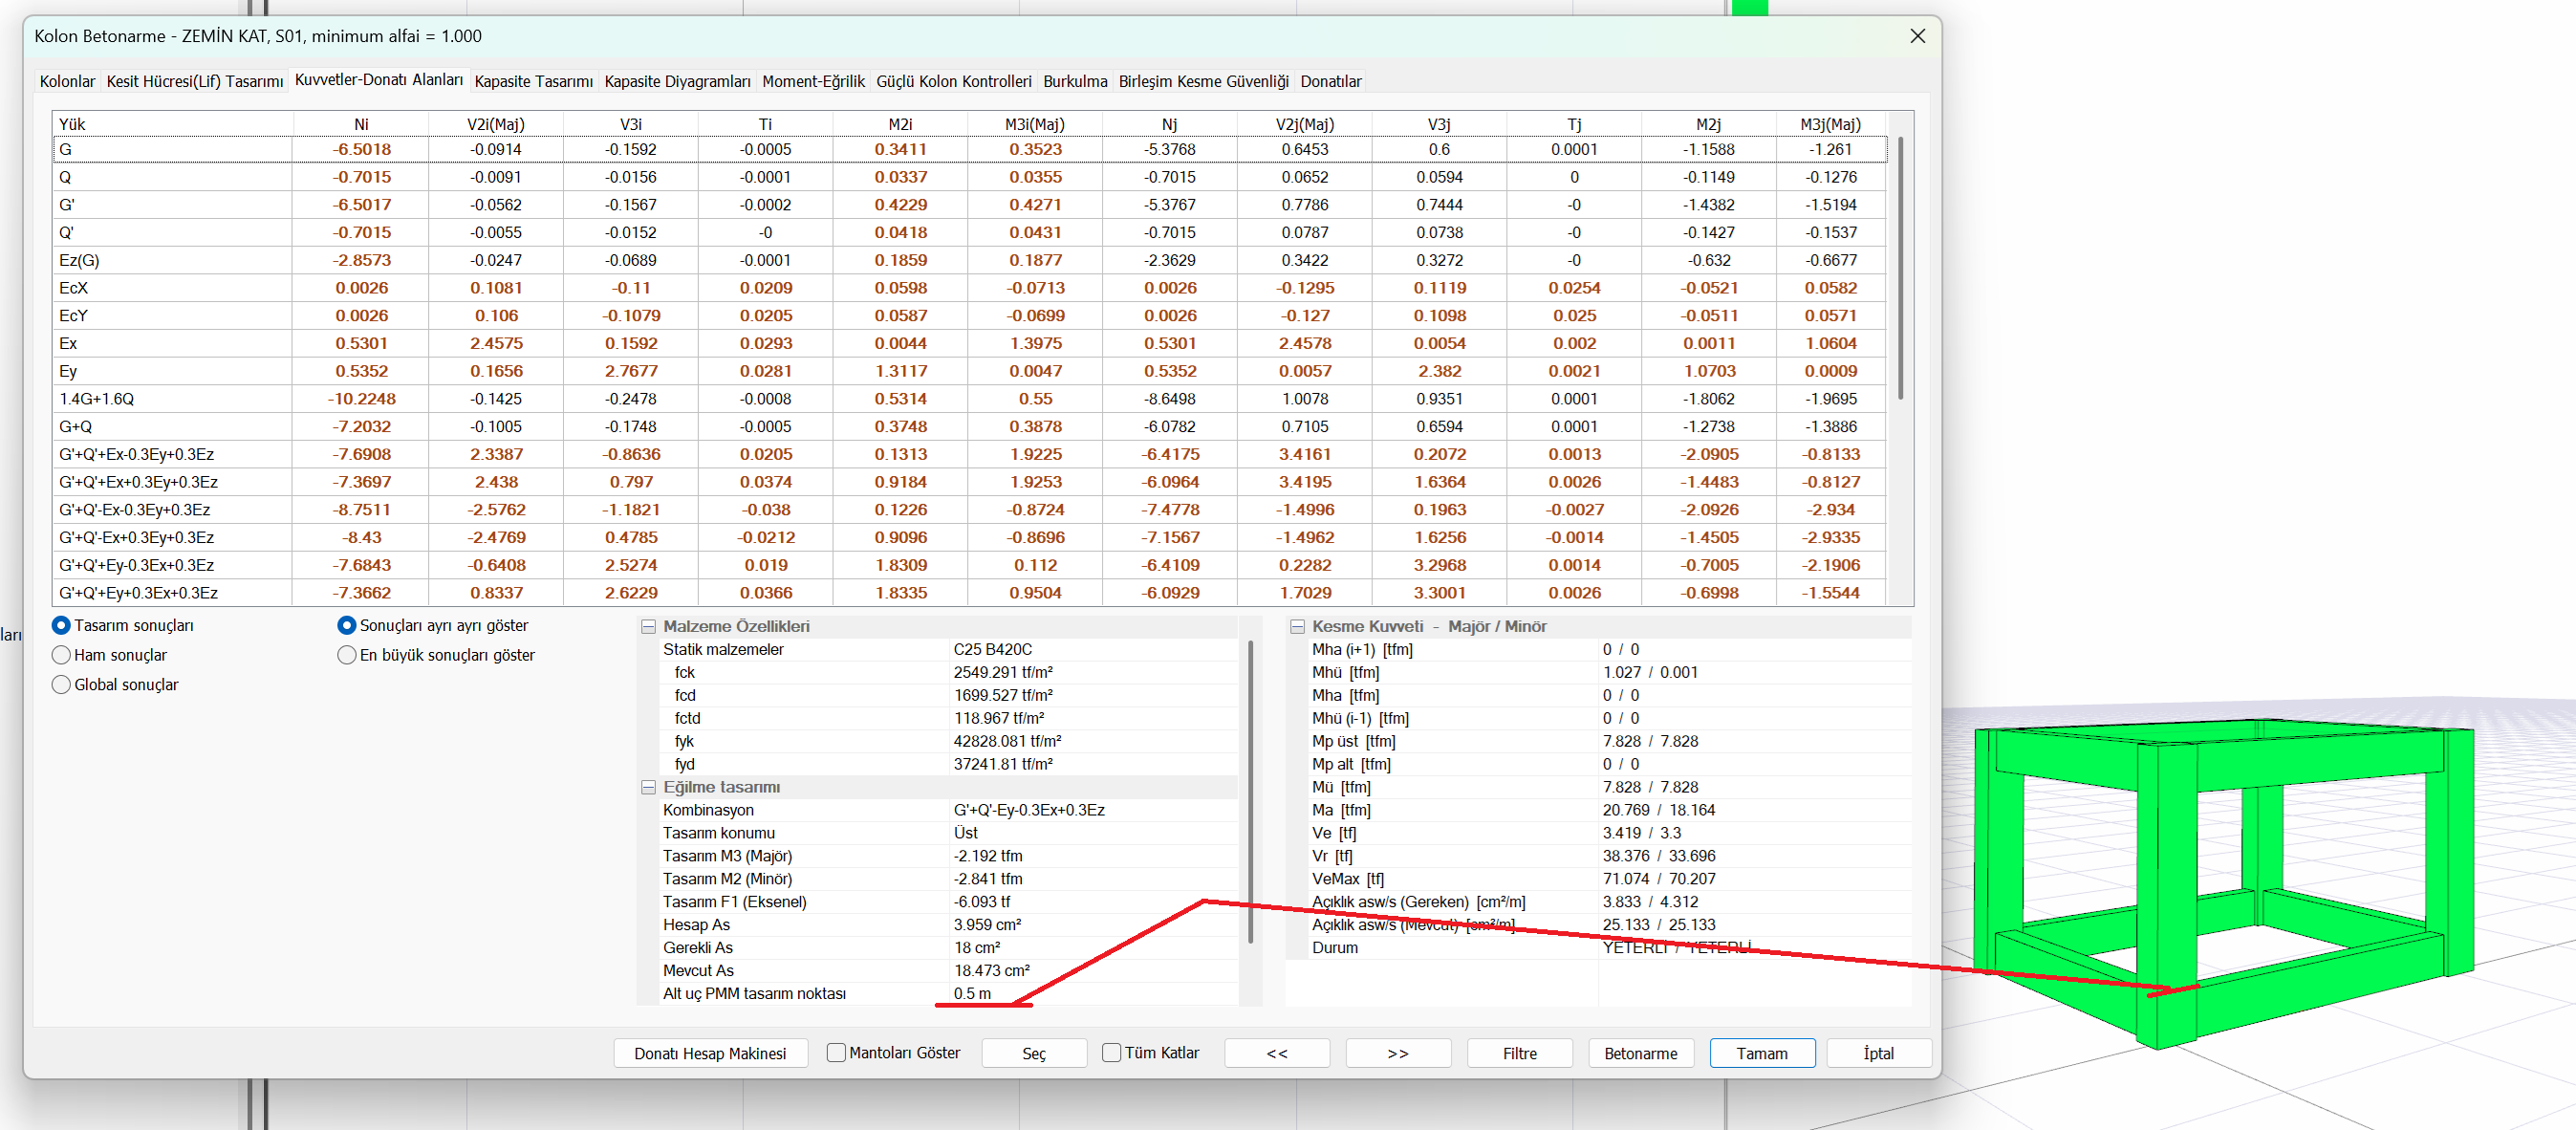This screenshot has width=2576, height=1130.
Task: Select the 1.4G+1.6Q load row
Action: click(x=96, y=399)
